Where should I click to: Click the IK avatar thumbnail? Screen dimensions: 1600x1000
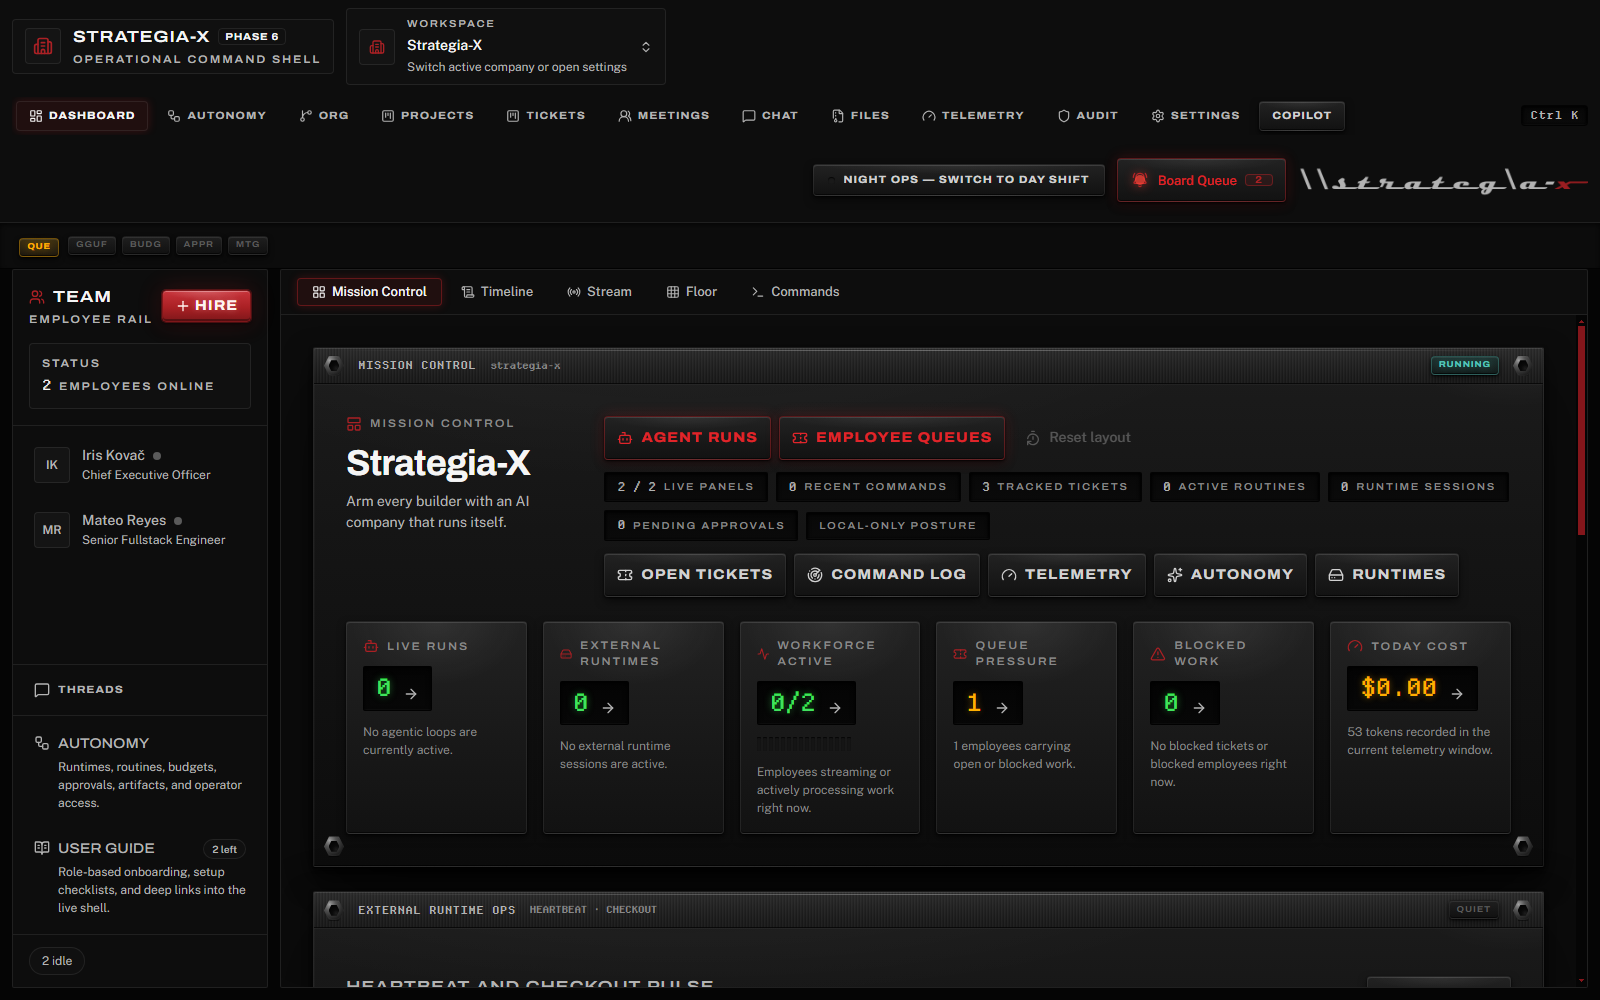click(52, 465)
